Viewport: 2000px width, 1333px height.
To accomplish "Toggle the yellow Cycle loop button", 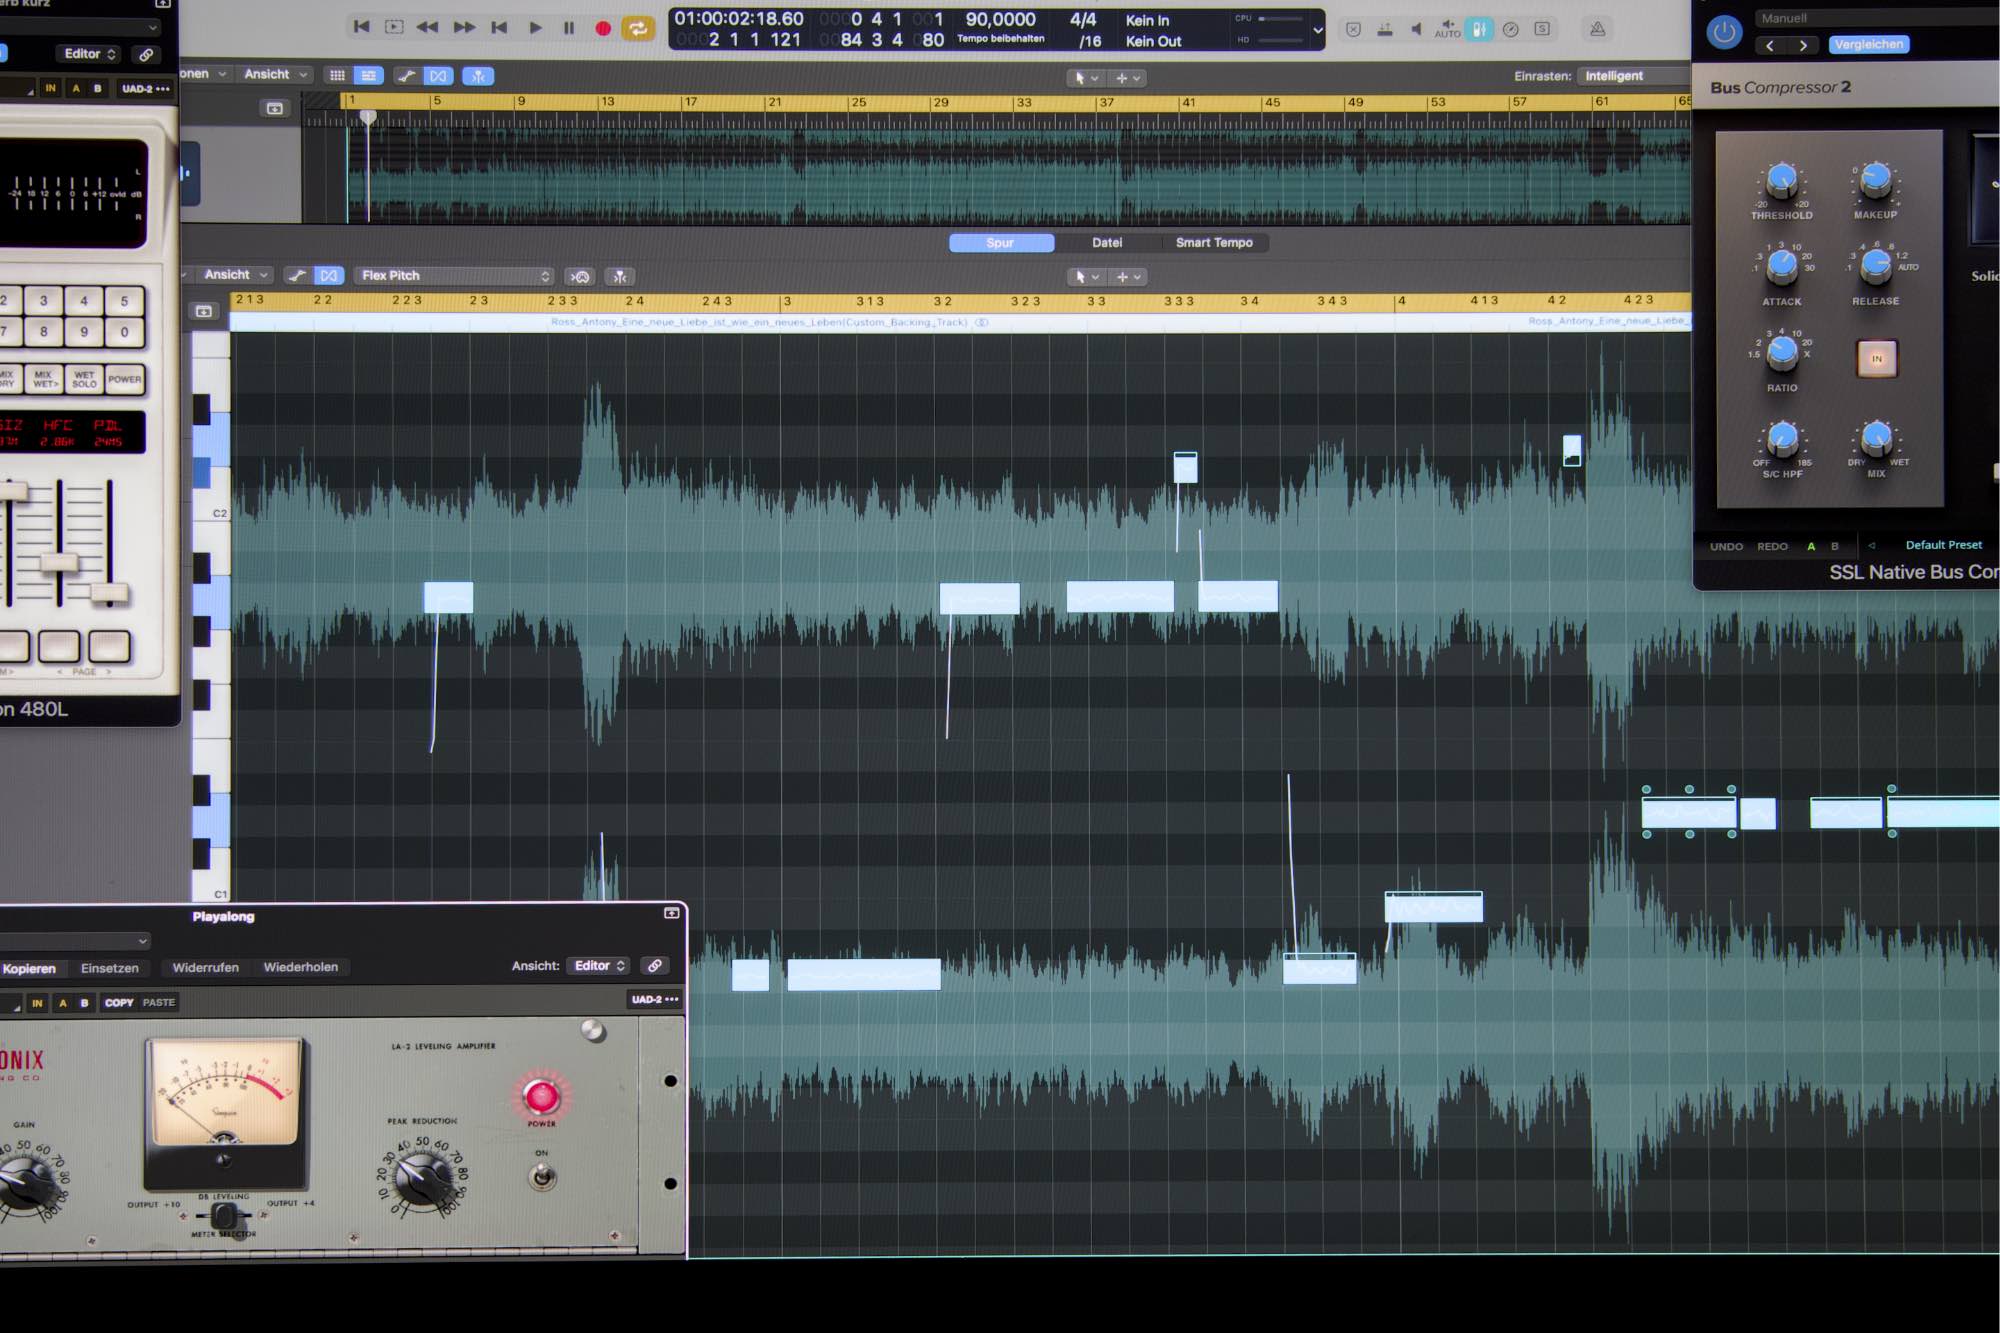I will point(637,28).
